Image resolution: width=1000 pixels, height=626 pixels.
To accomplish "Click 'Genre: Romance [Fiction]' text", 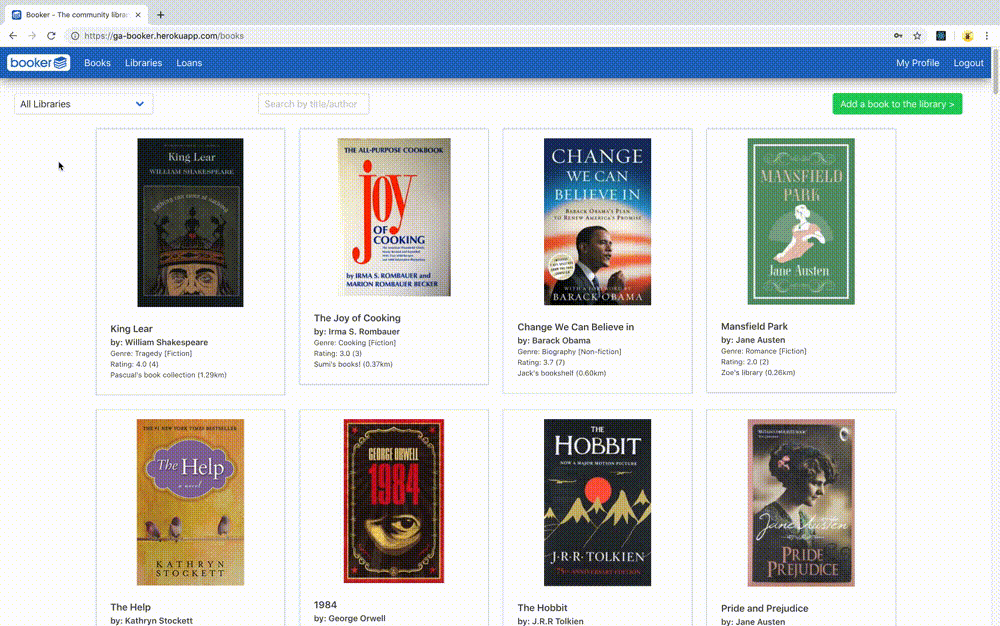I will point(763,351).
